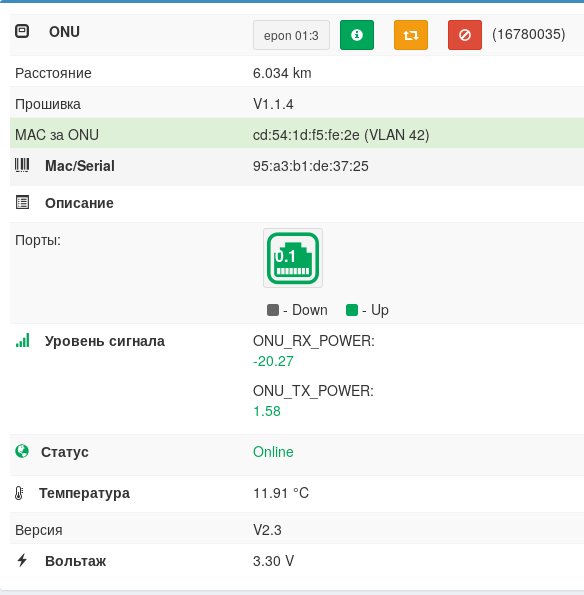Click the MAC cd:54:1d:f5:fe:2e value
Viewport: 584px width, 595px height.
click(306, 135)
